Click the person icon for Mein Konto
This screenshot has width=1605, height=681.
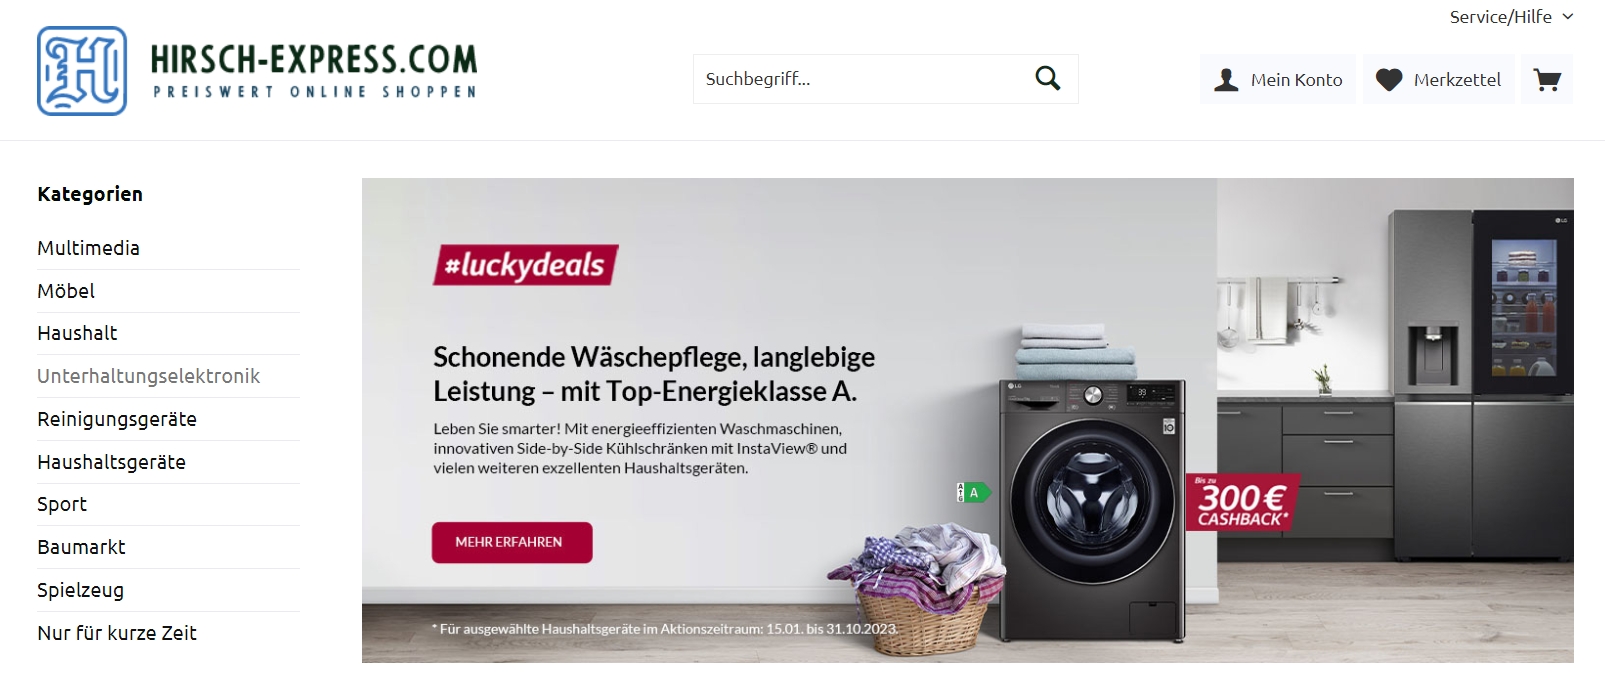(1226, 80)
